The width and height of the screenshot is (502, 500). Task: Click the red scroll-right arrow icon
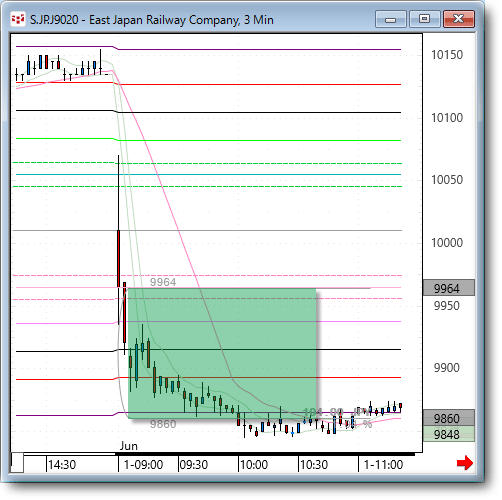(465, 463)
